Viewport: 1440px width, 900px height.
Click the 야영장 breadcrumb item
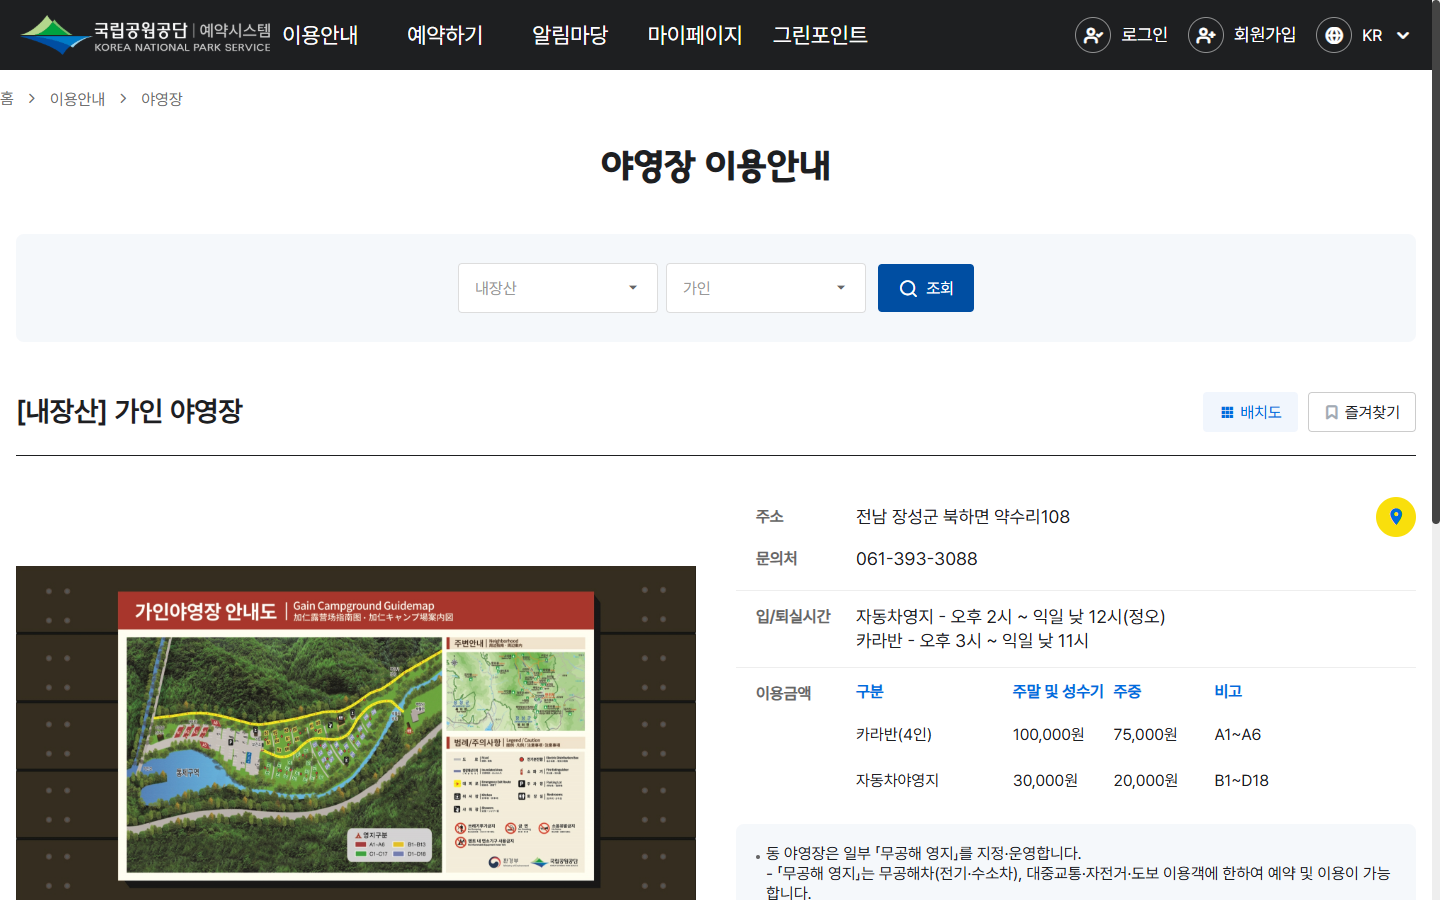(x=162, y=99)
